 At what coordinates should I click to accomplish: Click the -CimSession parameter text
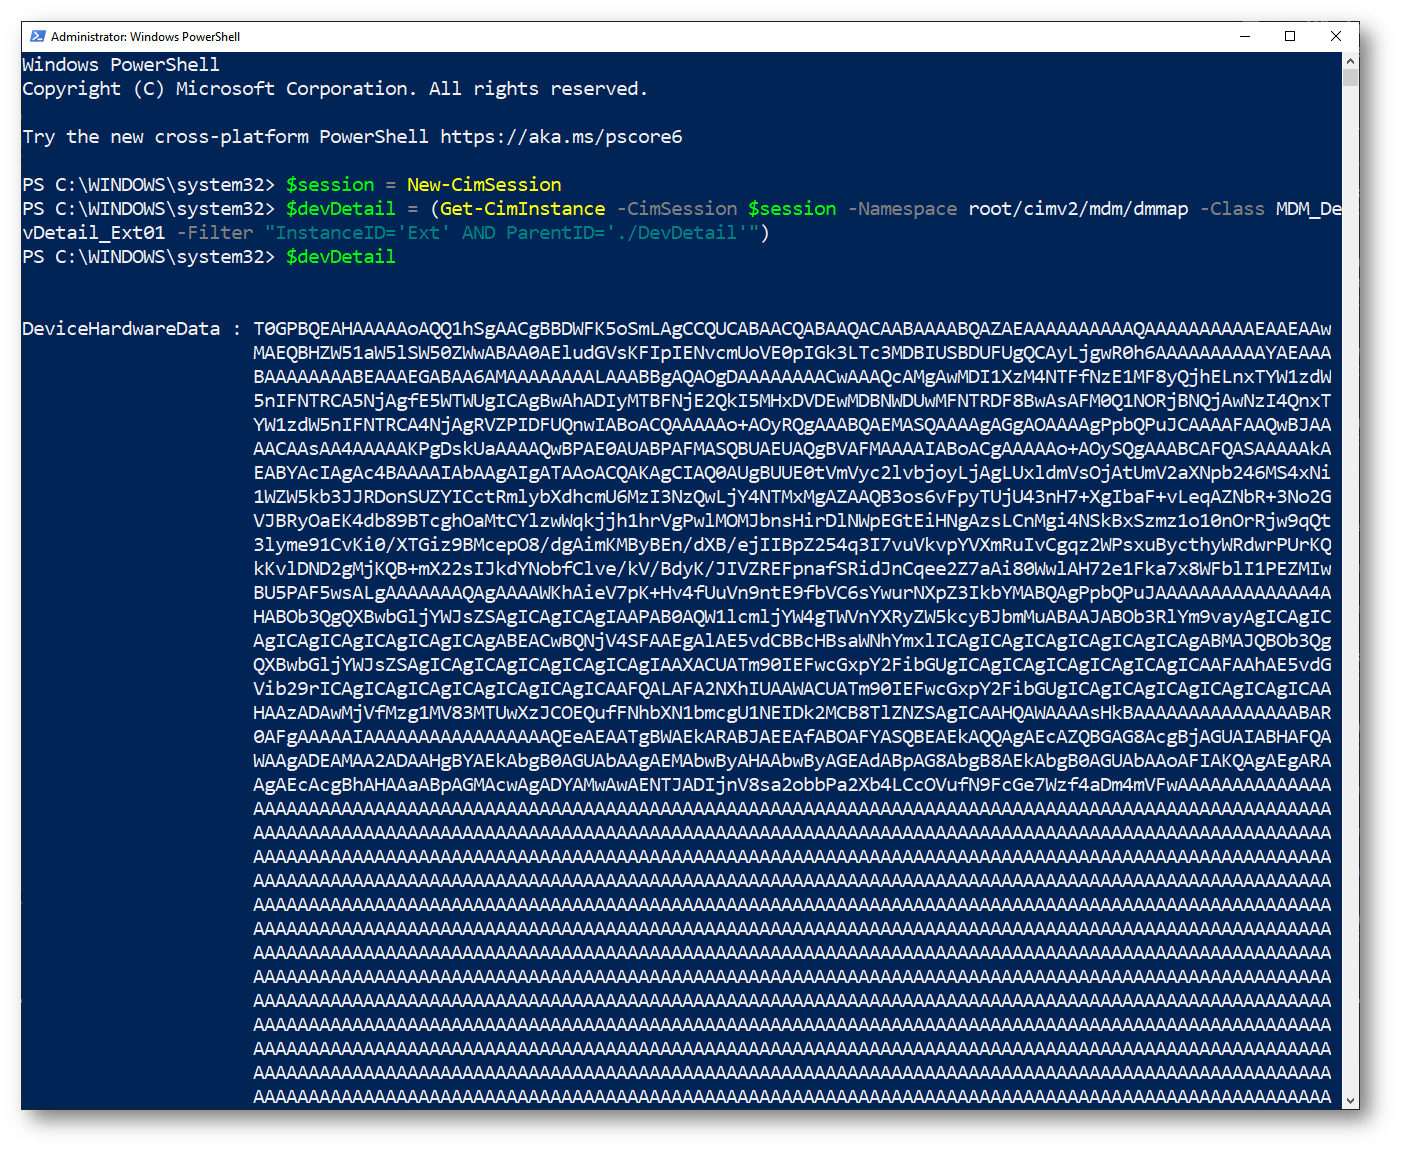(x=677, y=209)
